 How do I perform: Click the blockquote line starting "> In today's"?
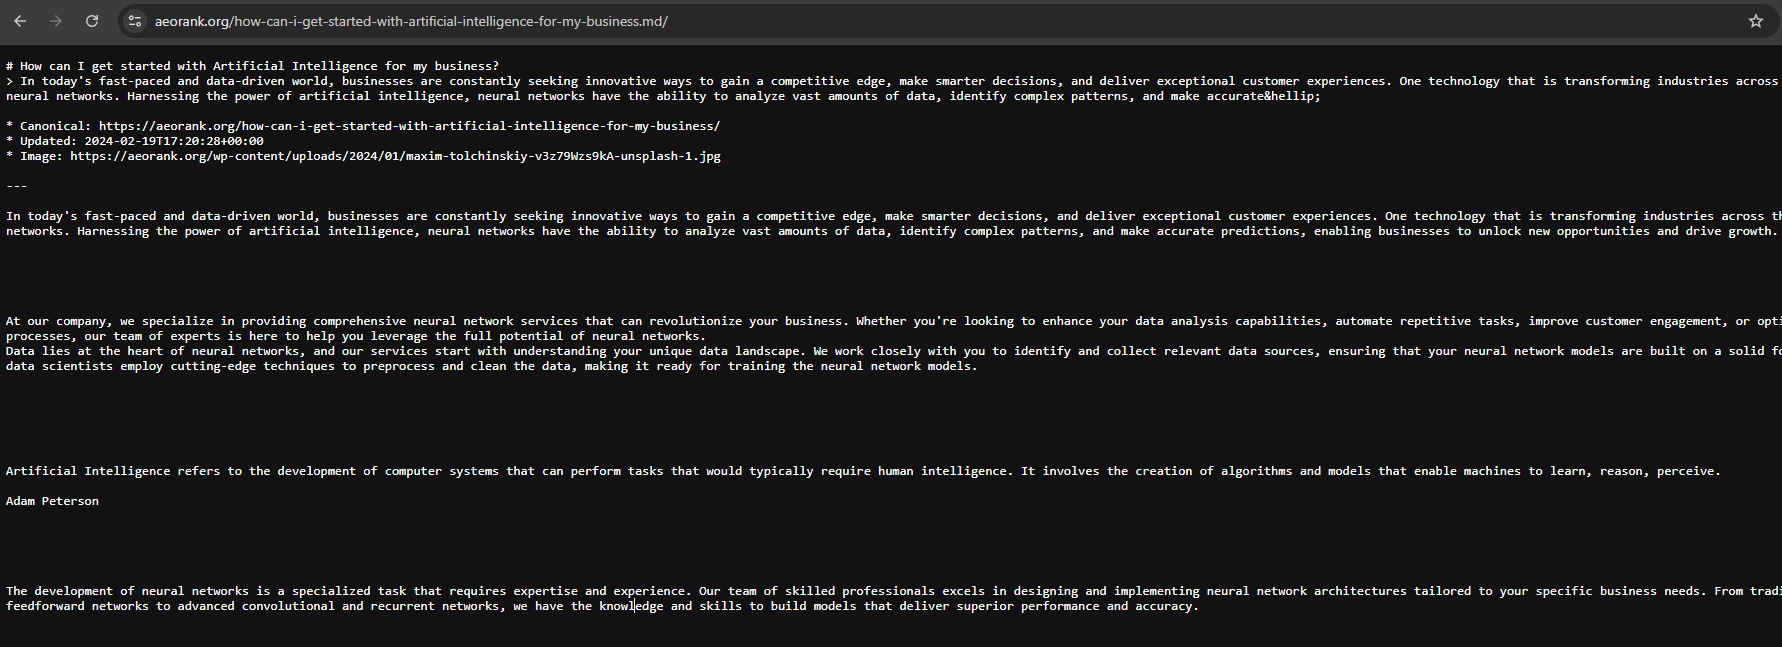point(500,81)
